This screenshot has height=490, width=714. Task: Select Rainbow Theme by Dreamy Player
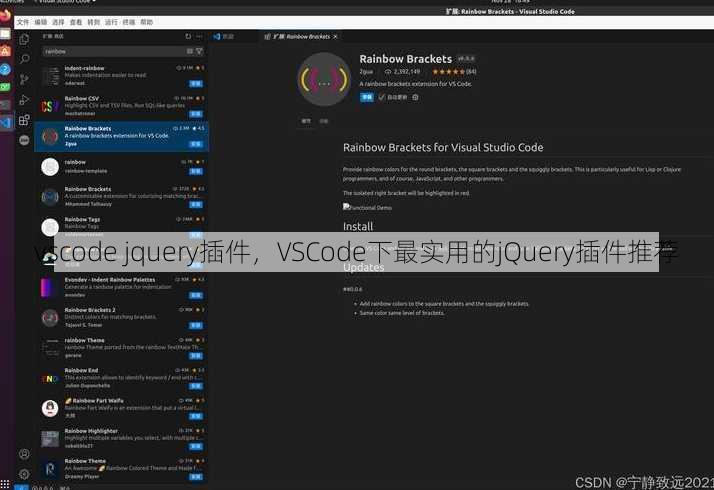coord(122,469)
